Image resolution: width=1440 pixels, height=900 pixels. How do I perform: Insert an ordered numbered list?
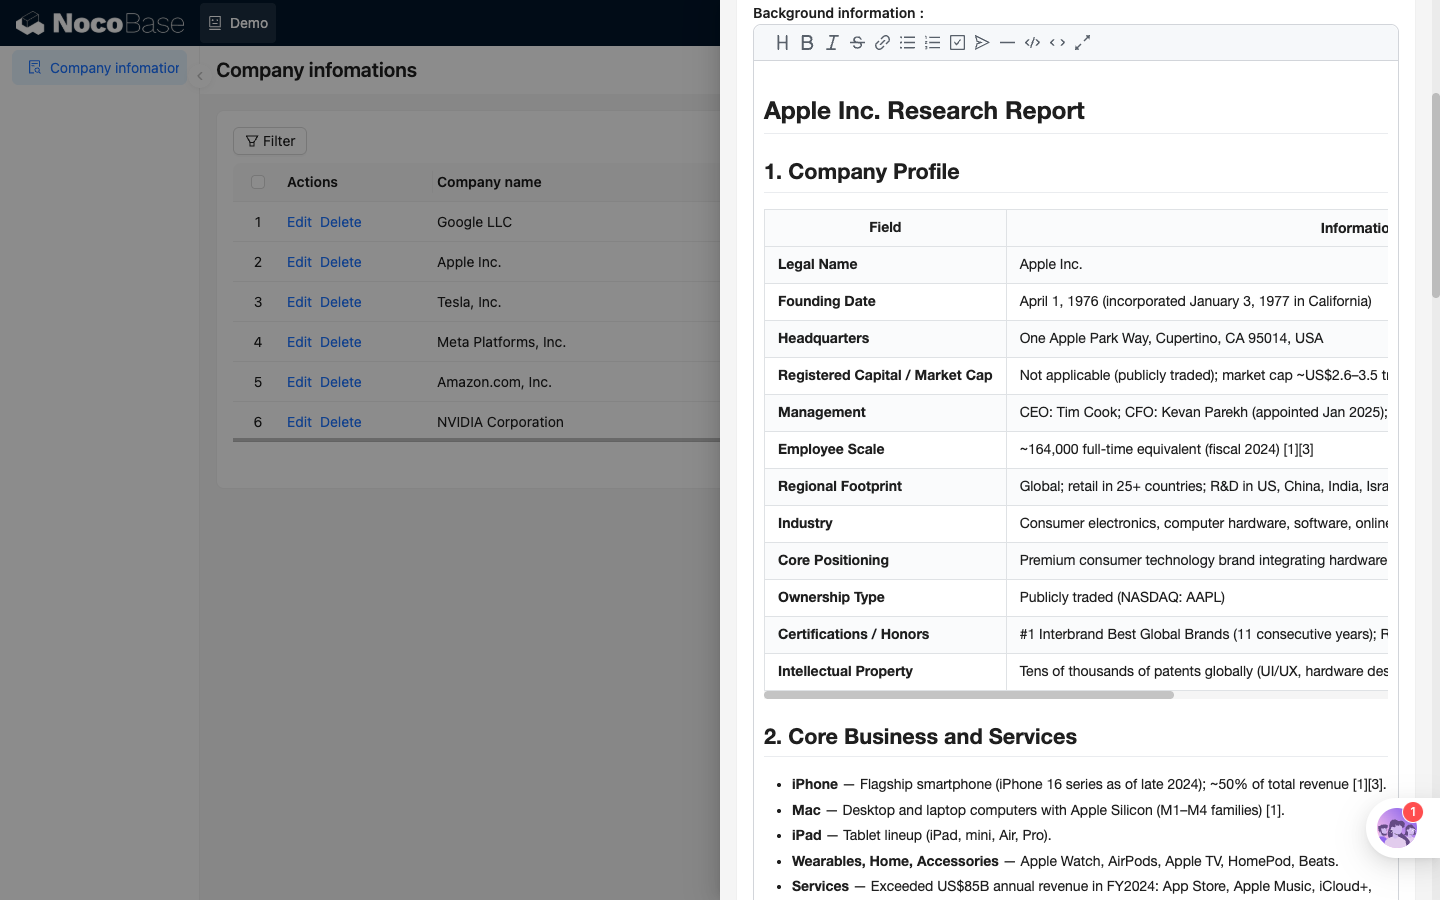932,43
